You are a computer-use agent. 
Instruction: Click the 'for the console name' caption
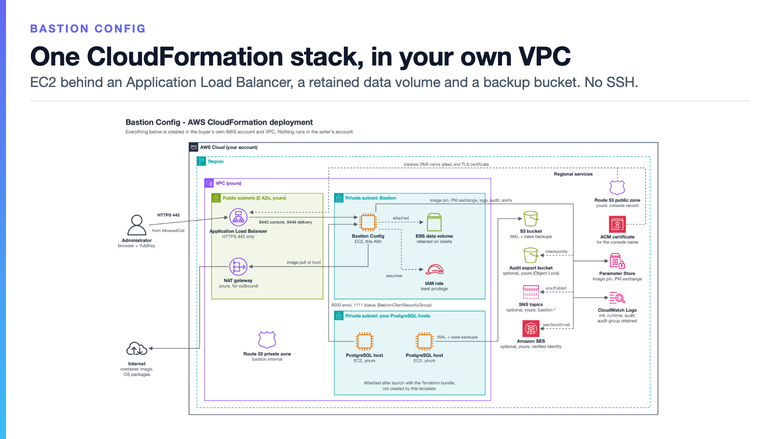point(617,242)
